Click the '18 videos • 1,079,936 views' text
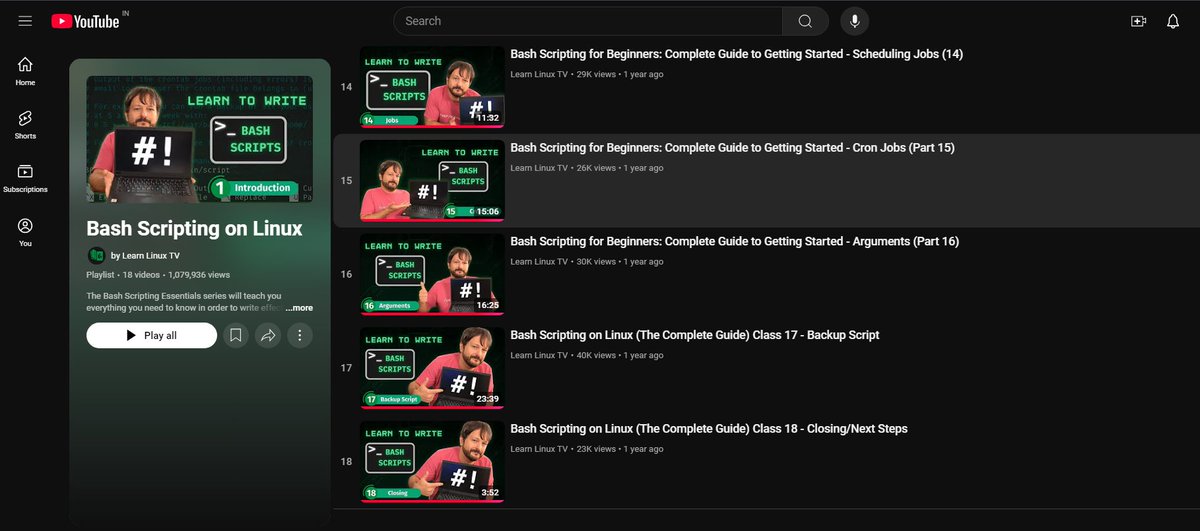1200x531 pixels. click(x=174, y=274)
